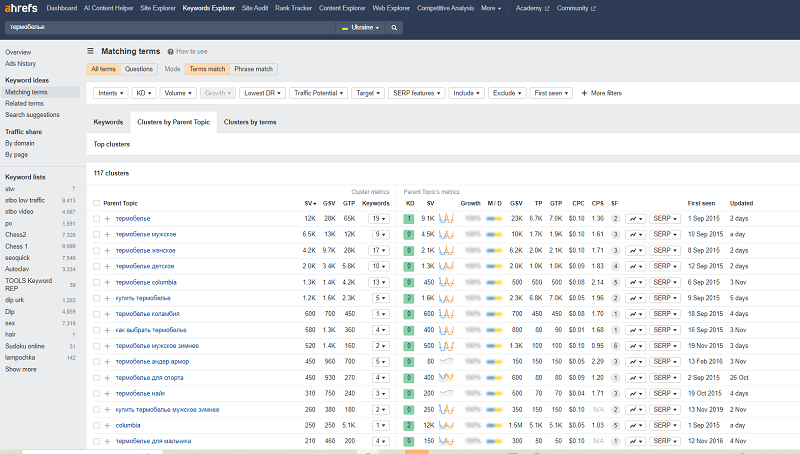Click the KD badge for купить термобелье row
This screenshot has width=800, height=454.
409,298
